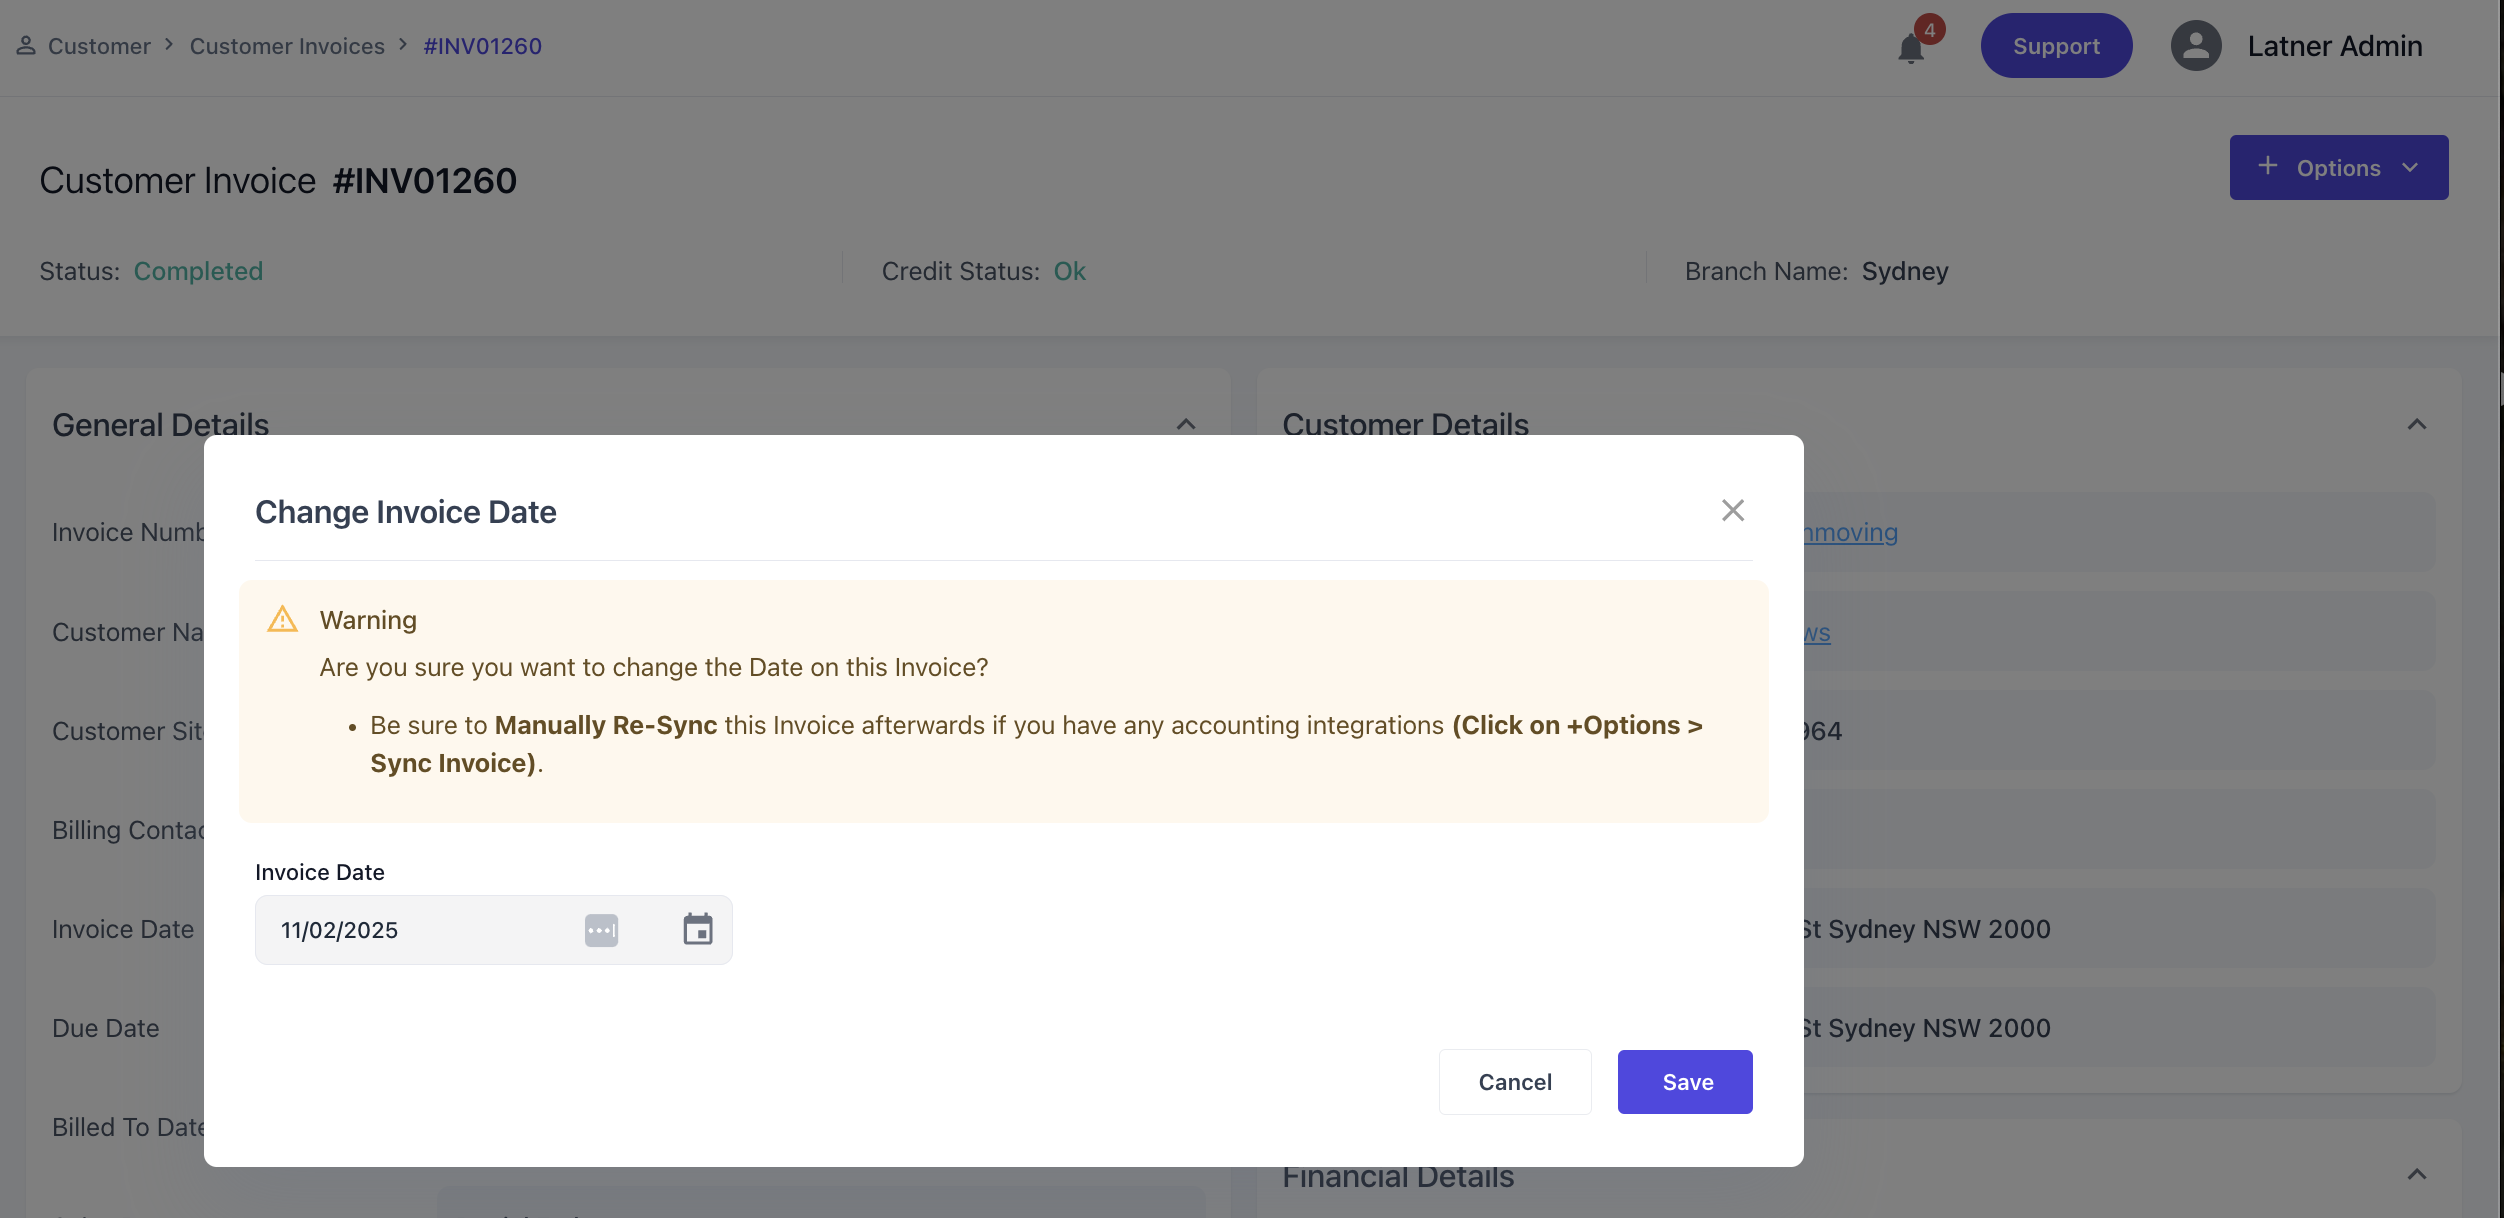
Task: Collapse the Financial Details section
Action: tap(2416, 1175)
